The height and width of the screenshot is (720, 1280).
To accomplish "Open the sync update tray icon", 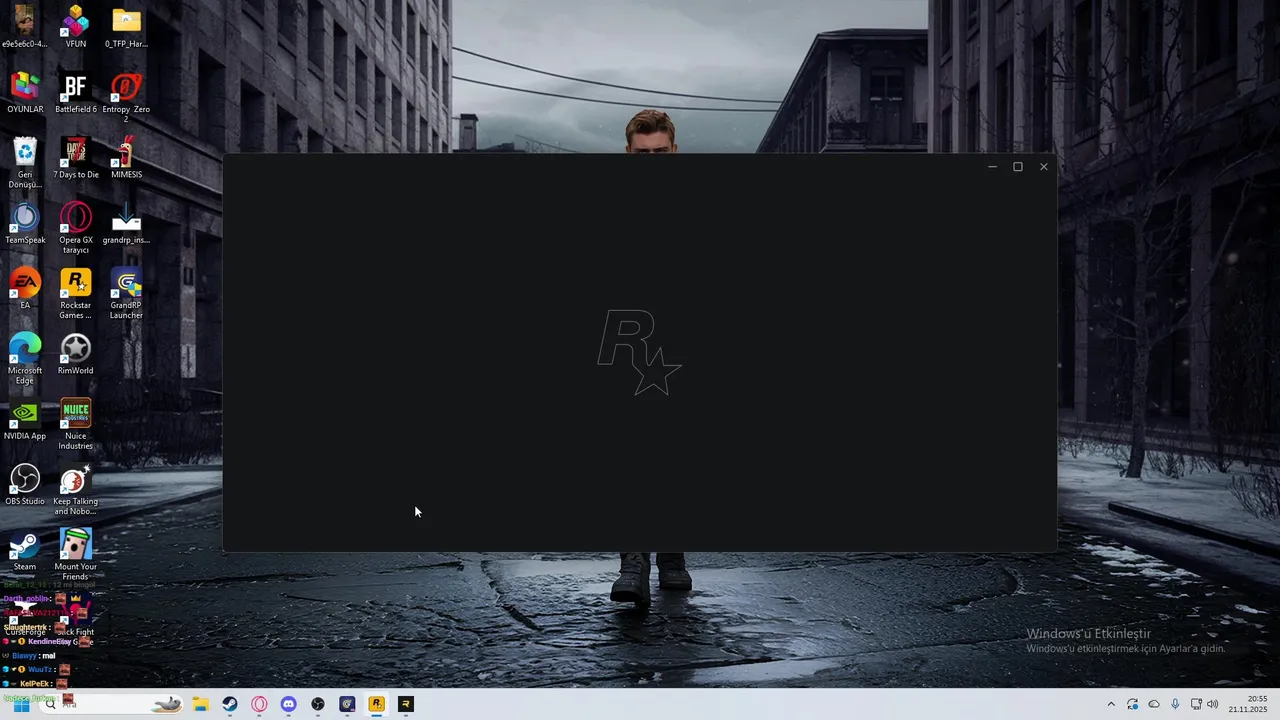I will tap(1132, 704).
